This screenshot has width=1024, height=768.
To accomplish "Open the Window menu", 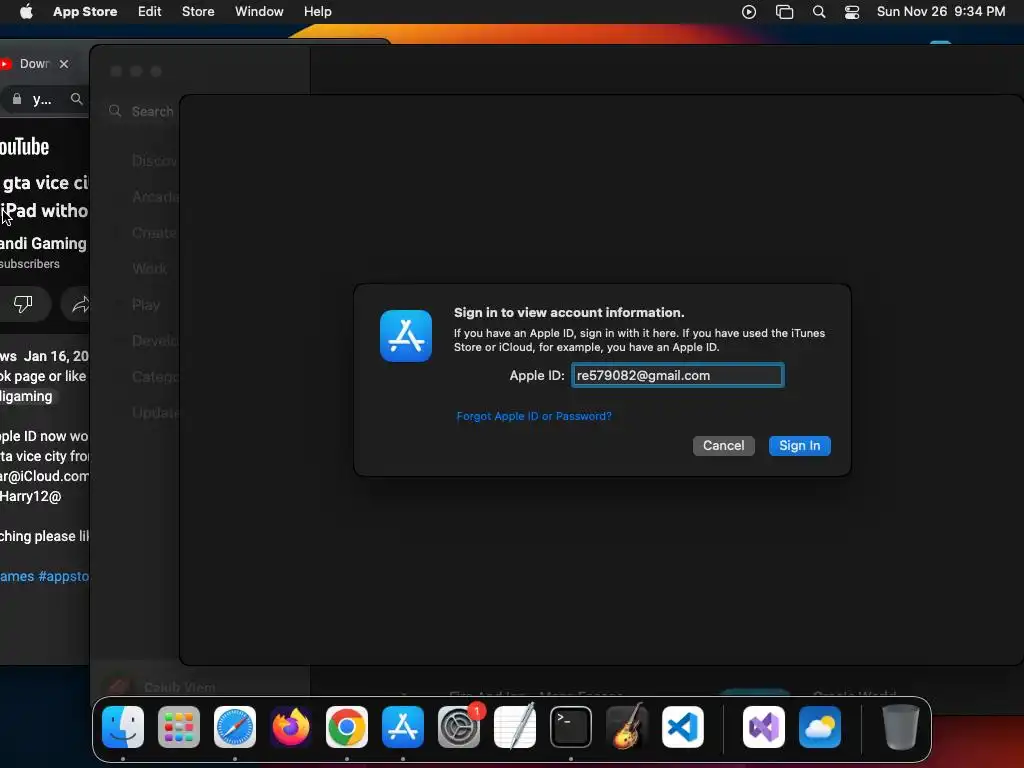I will [259, 12].
